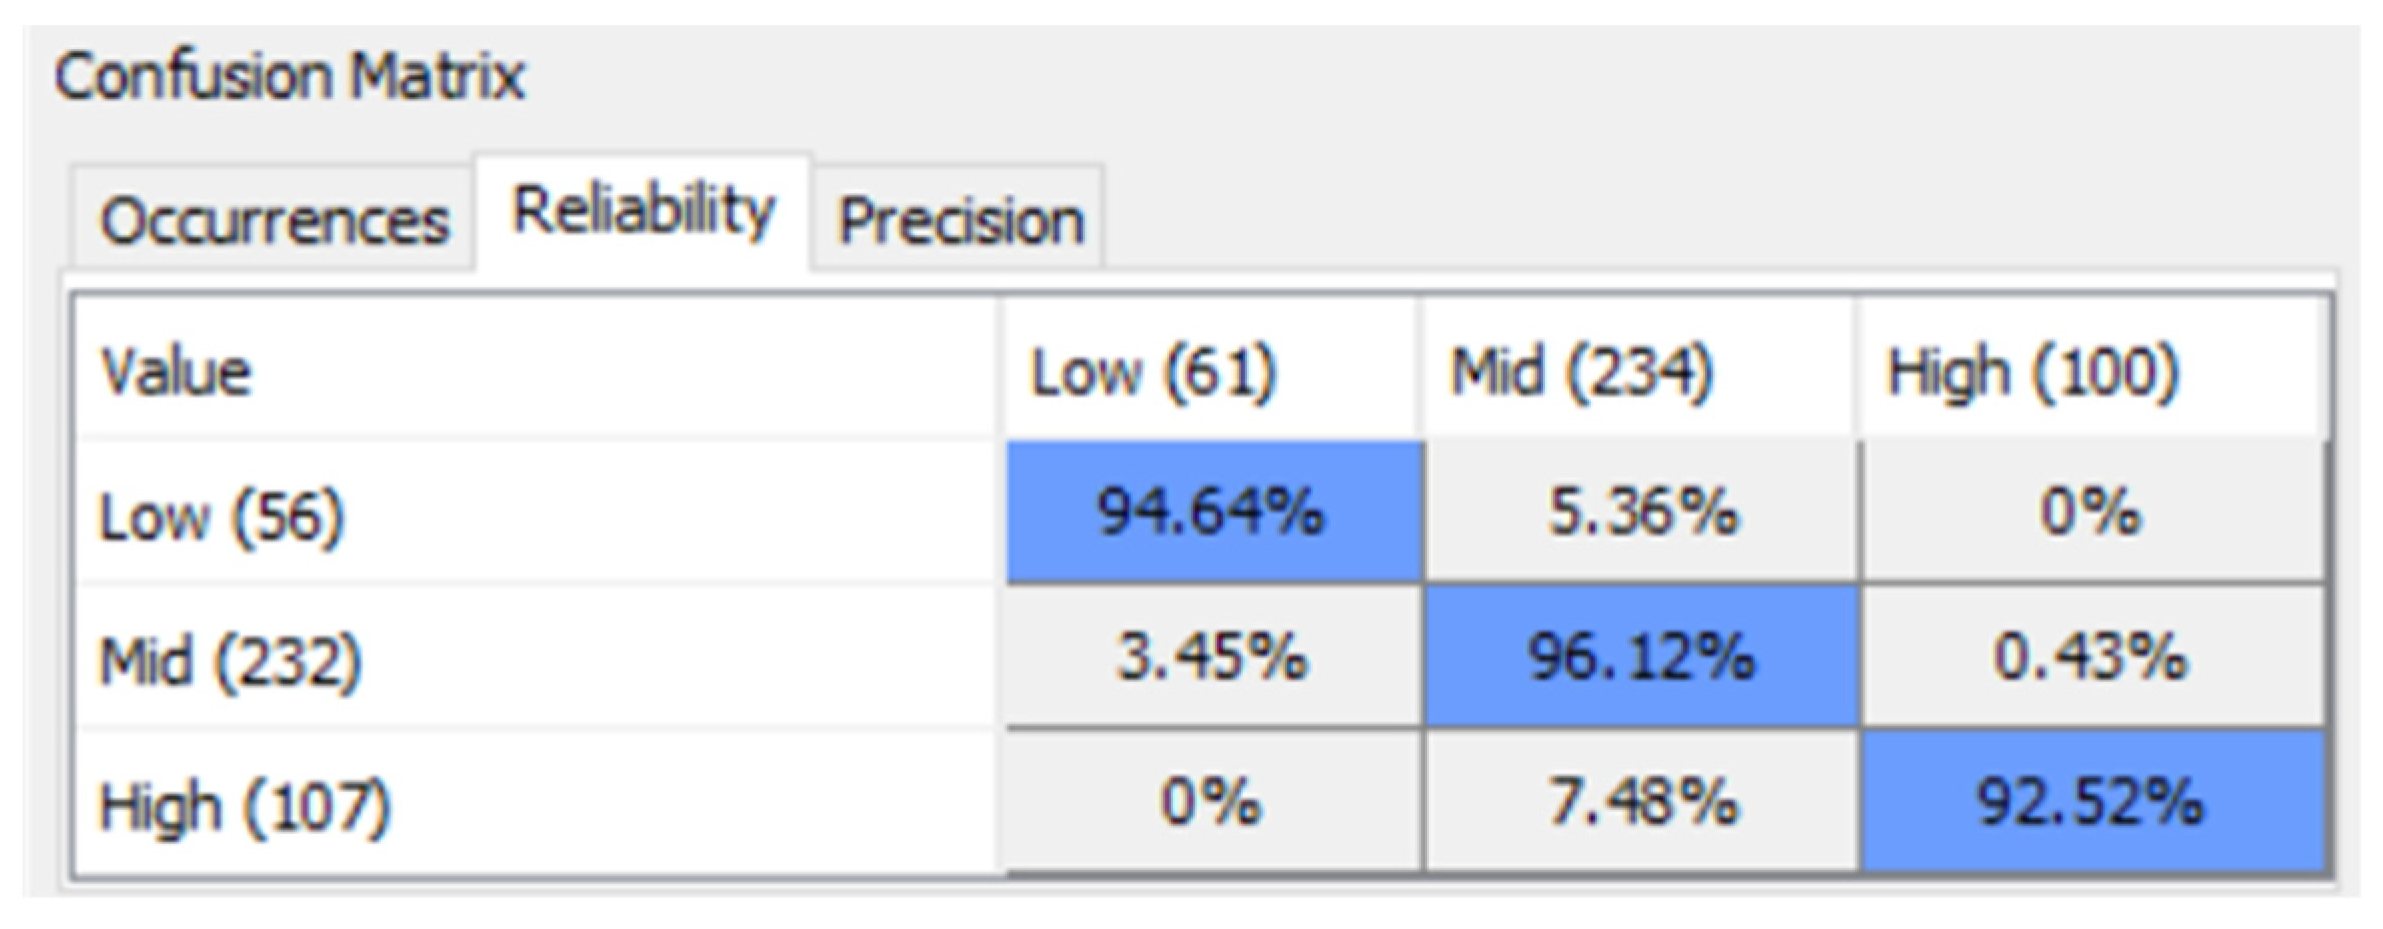Image resolution: width=2383 pixels, height=929 pixels.
Task: Click the 5.36% cell
Action: [x=1642, y=512]
